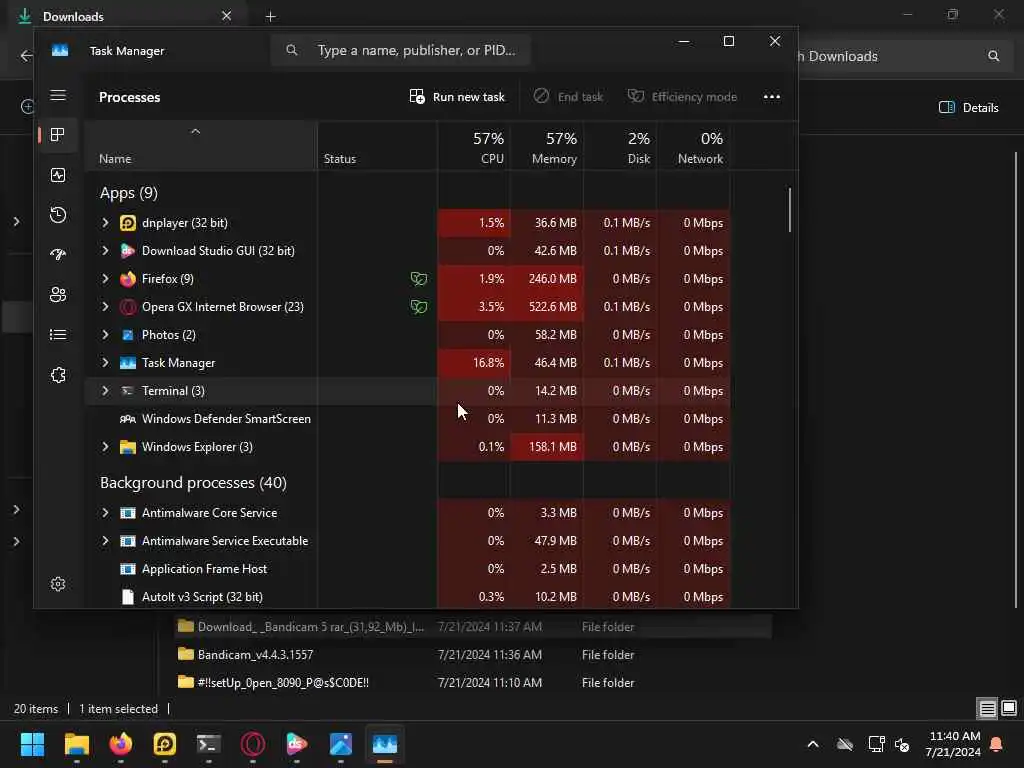1024x768 pixels.
Task: Open Task Manager settings gear
Action: click(58, 584)
